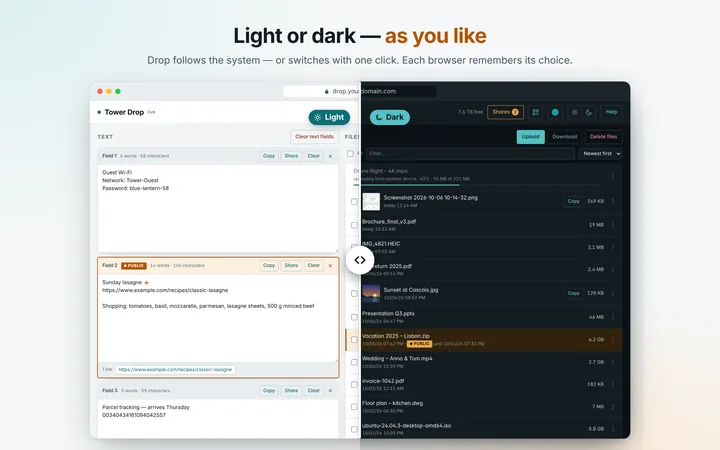Viewport: 720px width, 450px height.
Task: Close Field 2 with its X icon
Action: pyautogui.click(x=330, y=265)
